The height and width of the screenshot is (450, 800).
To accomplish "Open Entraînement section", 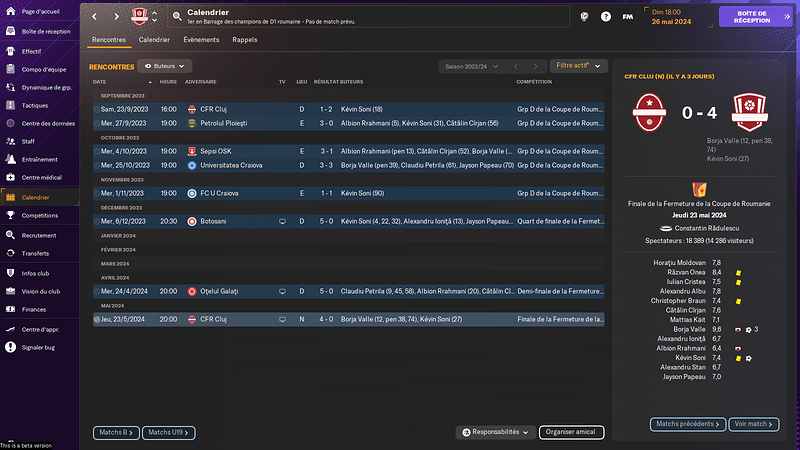I will coord(40,159).
